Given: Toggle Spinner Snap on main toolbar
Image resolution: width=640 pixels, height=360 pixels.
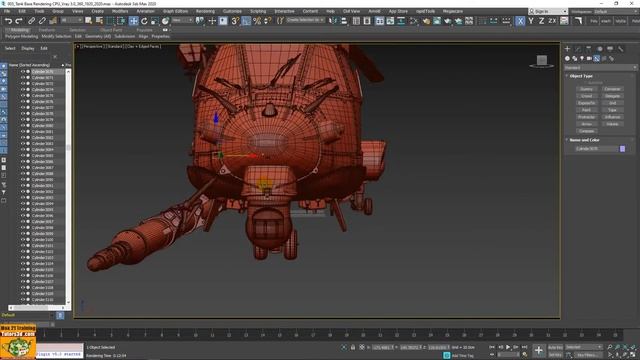Looking at the screenshot, I should [267, 21].
